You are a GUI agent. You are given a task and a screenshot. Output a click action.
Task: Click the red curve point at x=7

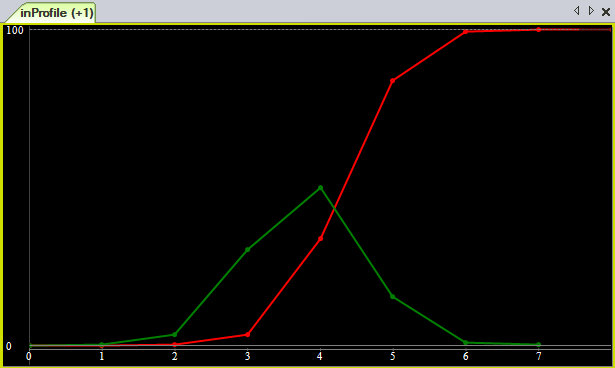[x=539, y=30]
